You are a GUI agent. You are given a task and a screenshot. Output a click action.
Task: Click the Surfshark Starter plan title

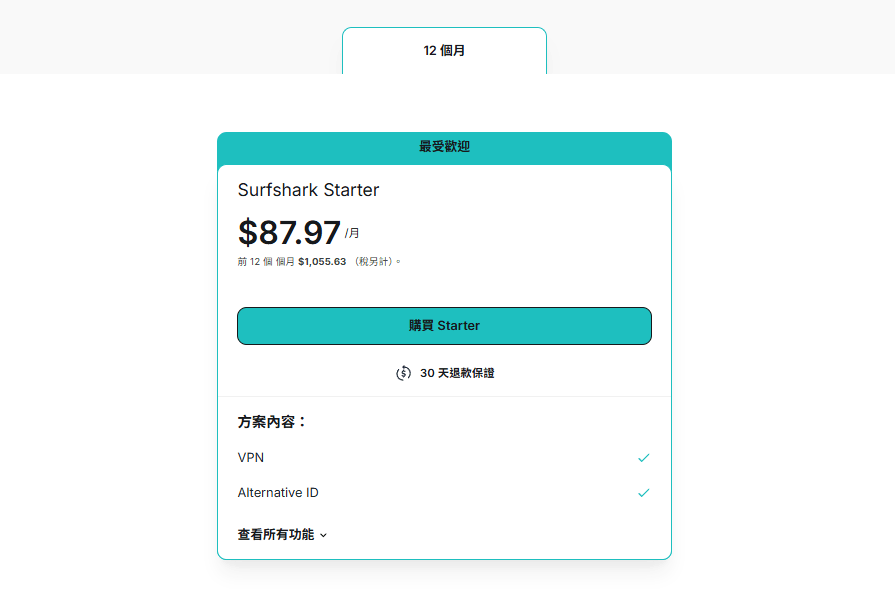(308, 190)
